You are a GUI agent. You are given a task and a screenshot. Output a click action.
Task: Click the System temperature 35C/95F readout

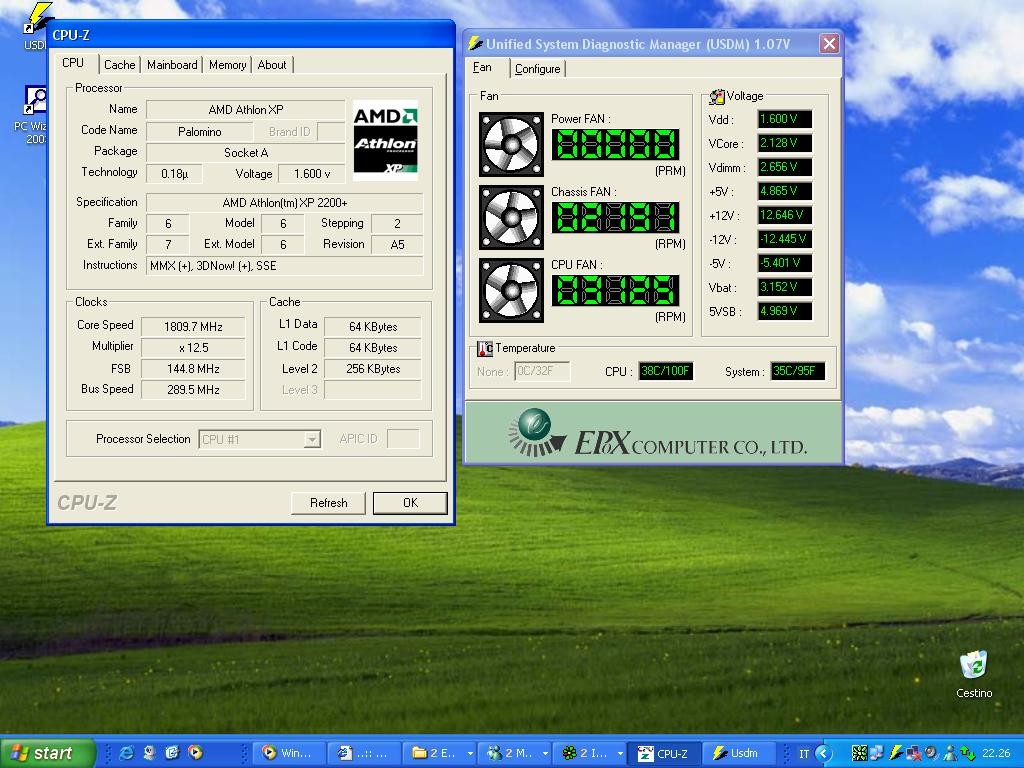(x=797, y=371)
